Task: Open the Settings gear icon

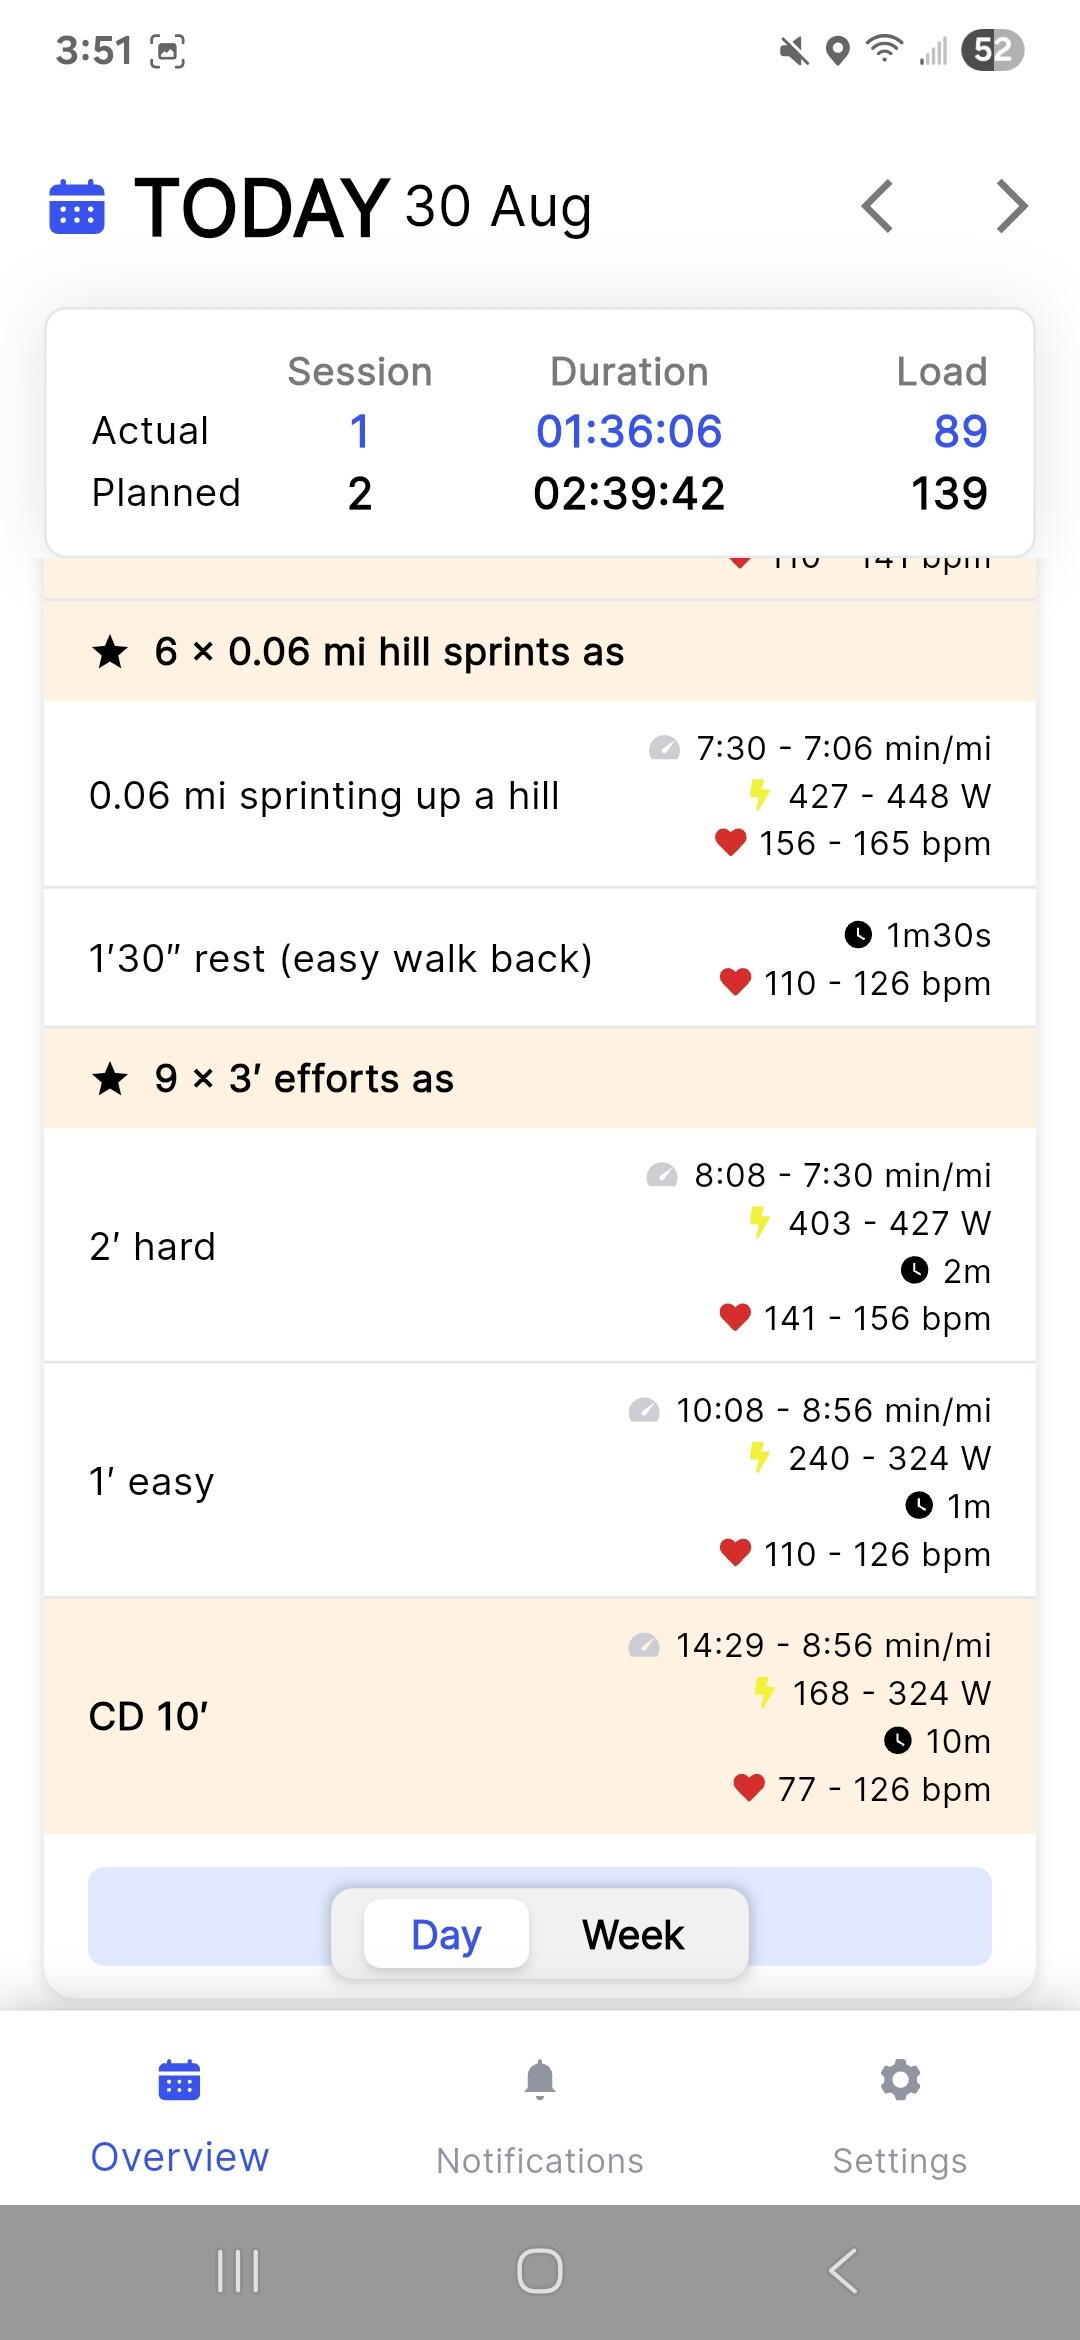Action: pyautogui.click(x=900, y=2080)
